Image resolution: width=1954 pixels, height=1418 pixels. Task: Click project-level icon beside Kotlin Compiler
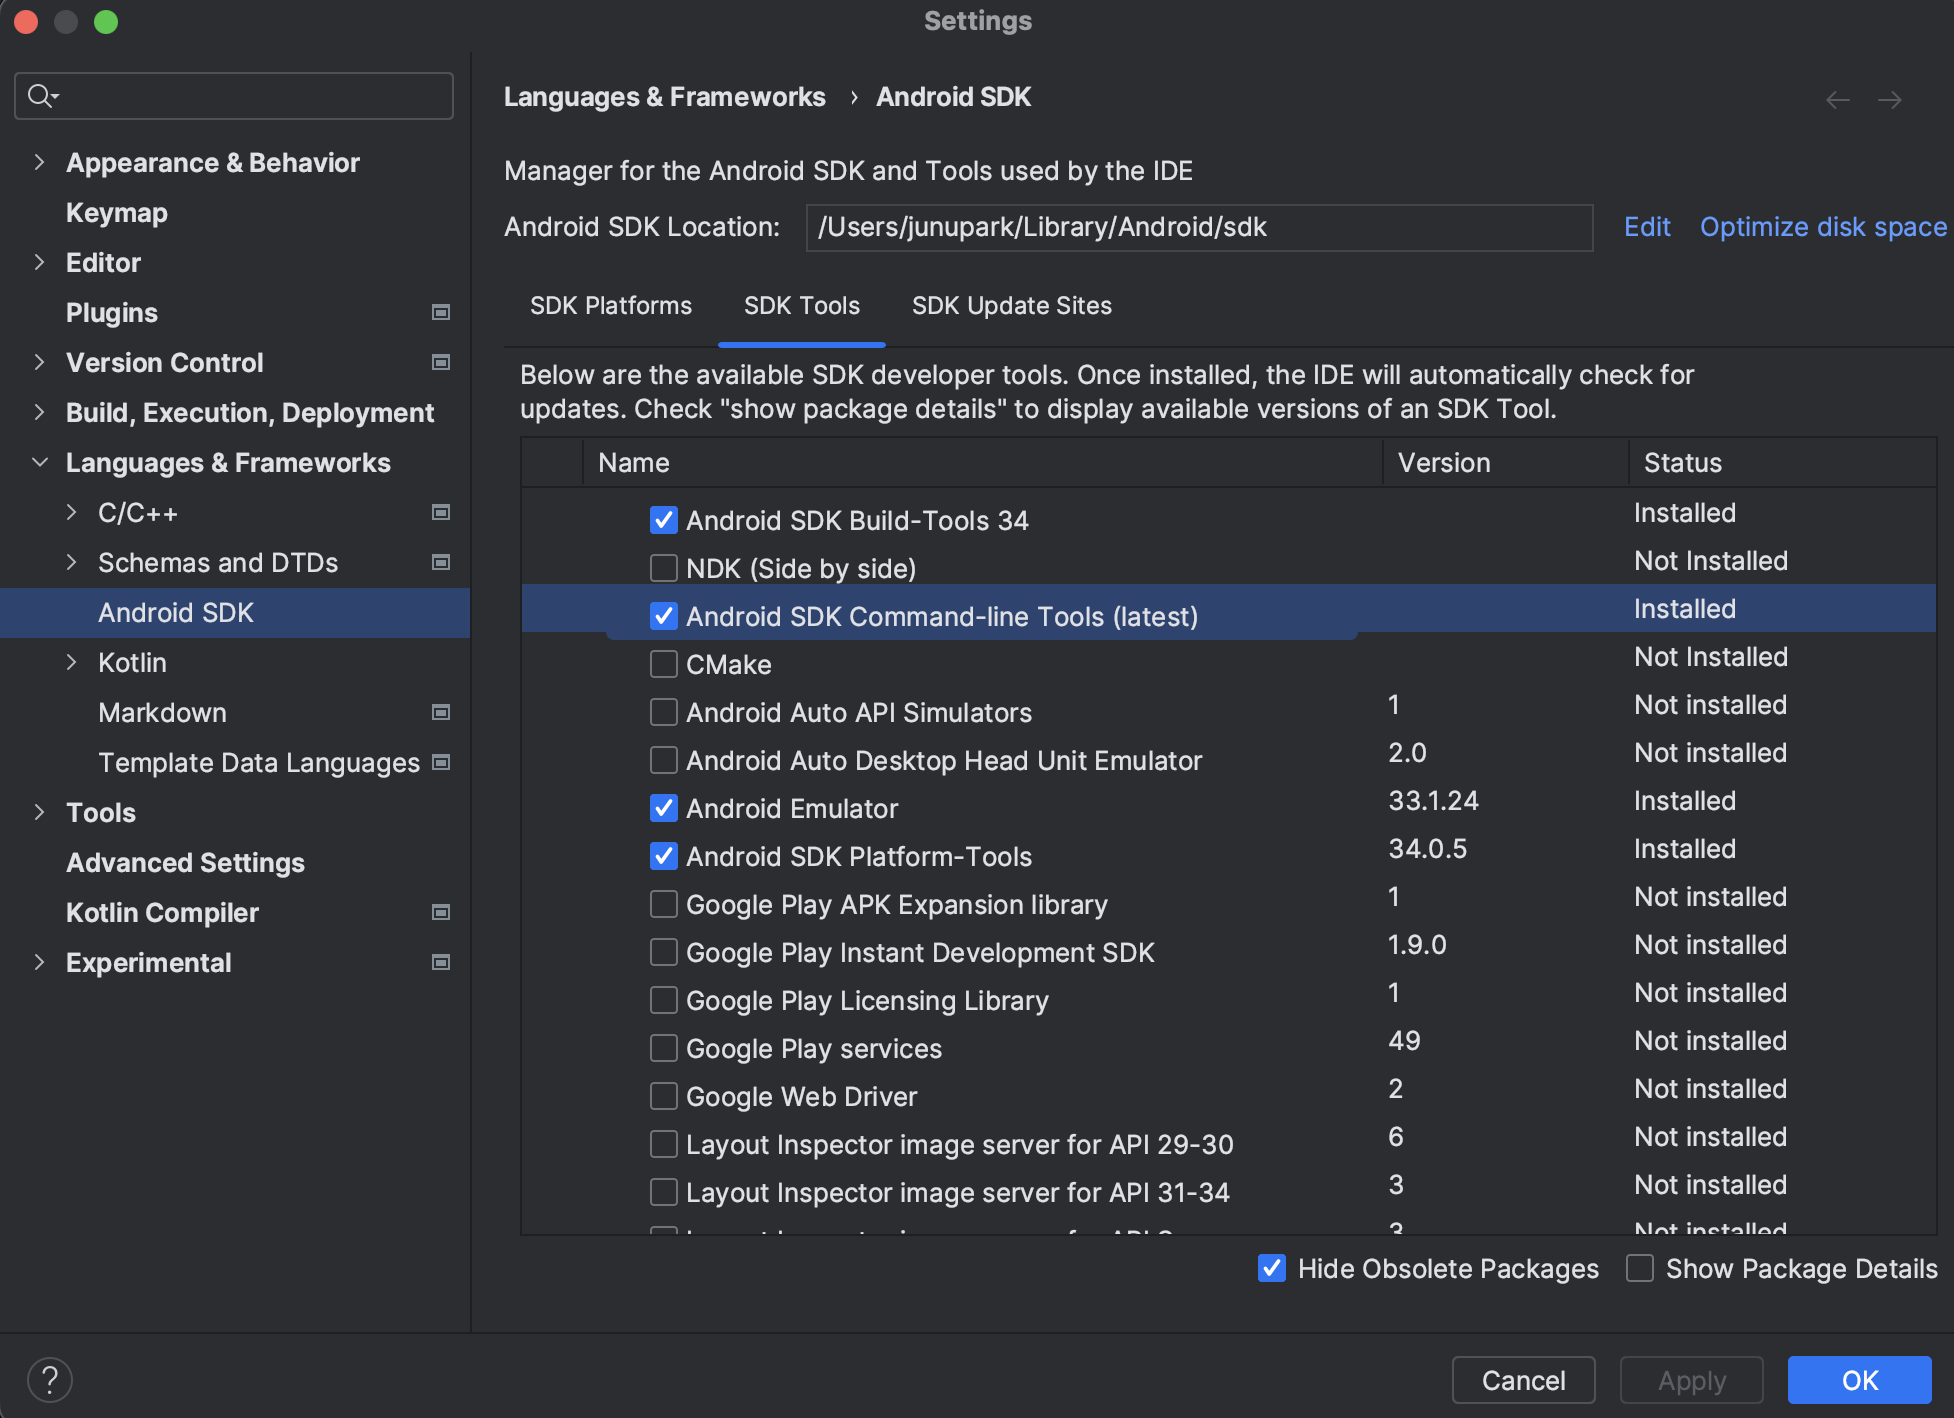coord(440,913)
